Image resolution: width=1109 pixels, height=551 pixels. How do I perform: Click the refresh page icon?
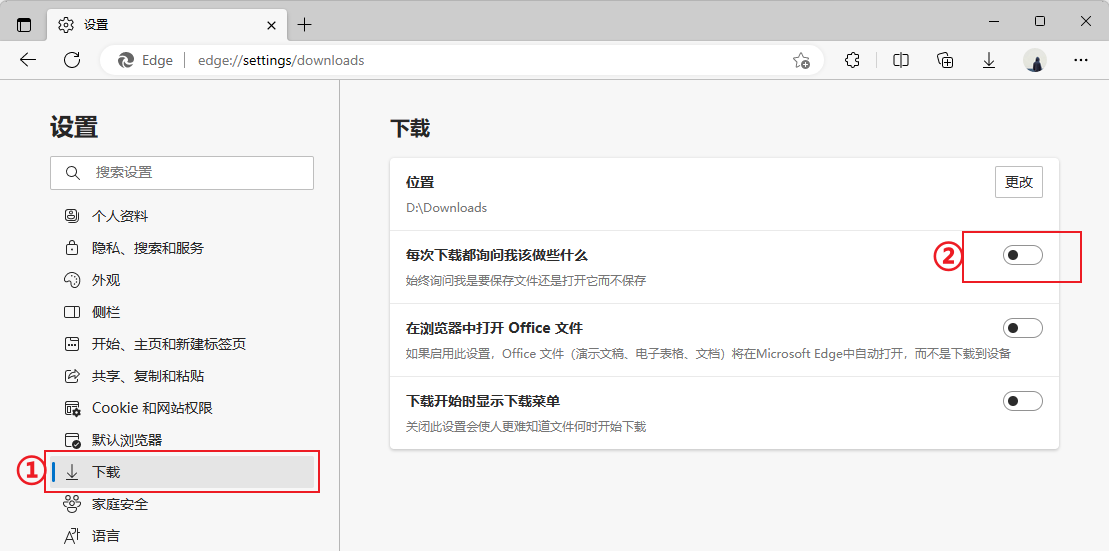[72, 60]
